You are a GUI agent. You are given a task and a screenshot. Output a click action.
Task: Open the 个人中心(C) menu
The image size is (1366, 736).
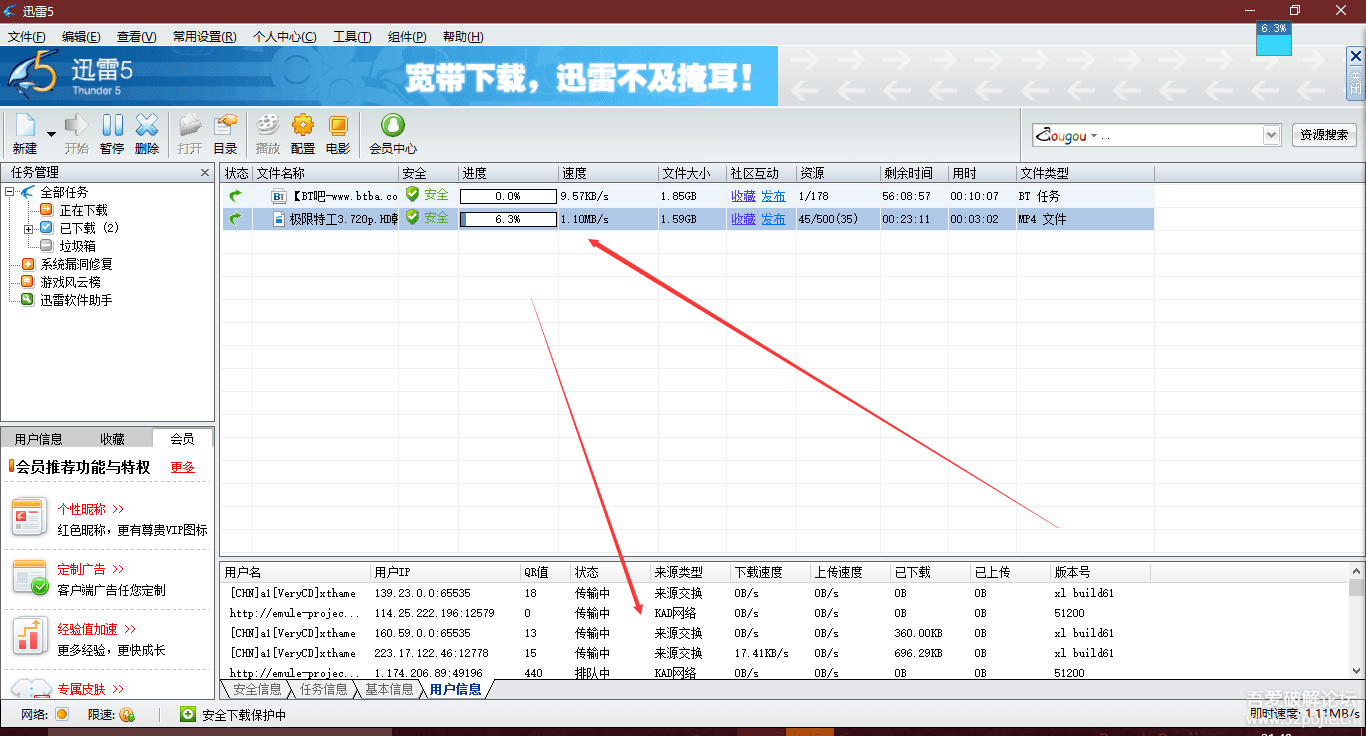284,37
